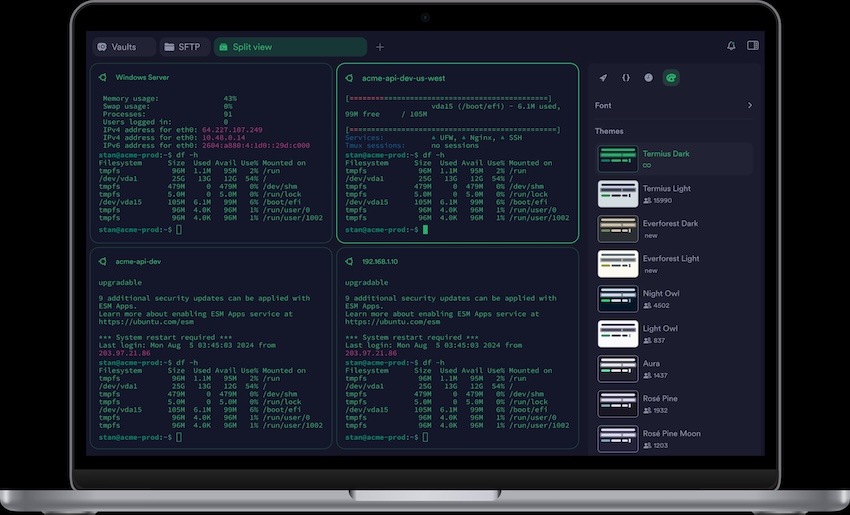Toggle the right sidebar panel icon
850x515 pixels.
753,46
